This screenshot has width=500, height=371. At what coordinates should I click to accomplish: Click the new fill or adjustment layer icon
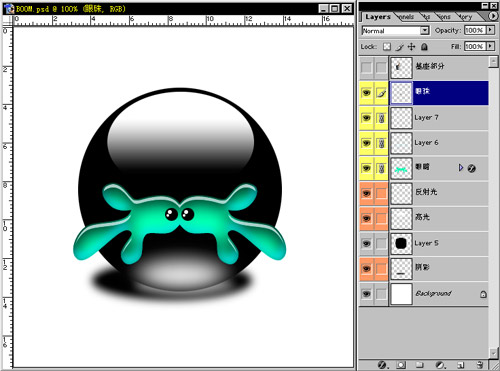click(x=440, y=365)
